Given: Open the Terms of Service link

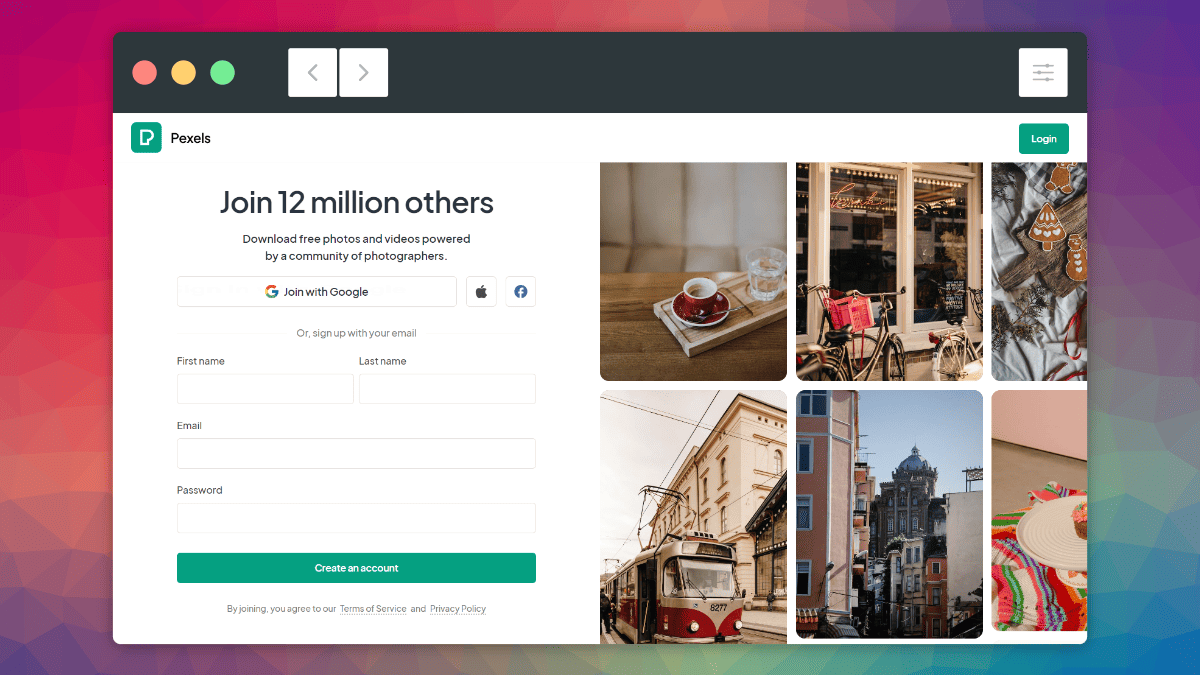Looking at the screenshot, I should (x=373, y=609).
